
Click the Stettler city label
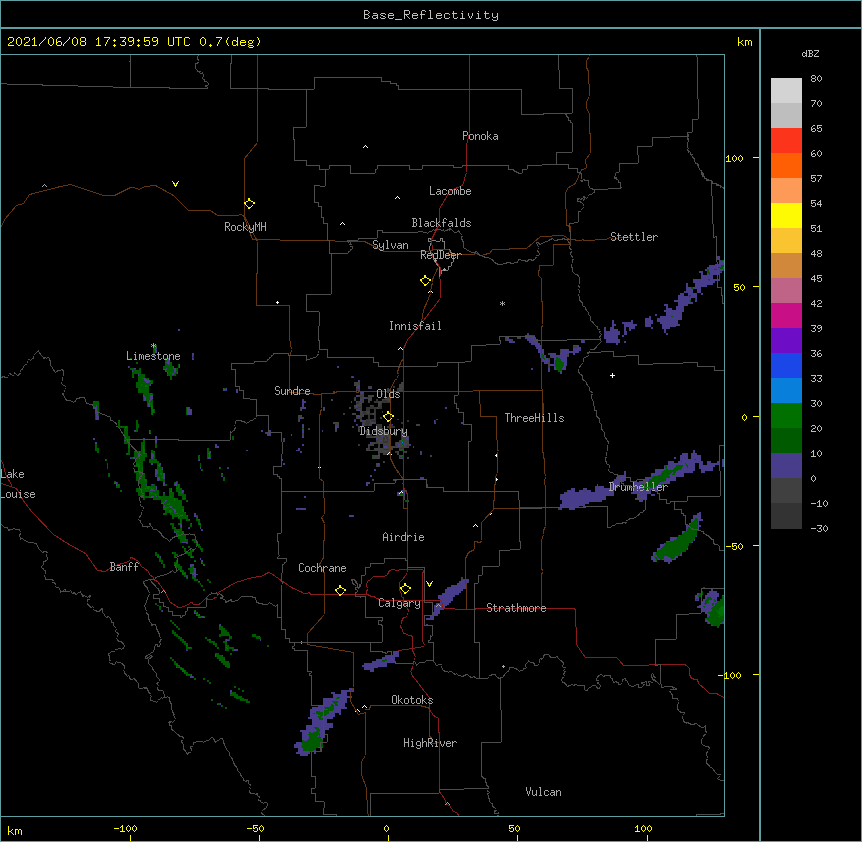634,237
